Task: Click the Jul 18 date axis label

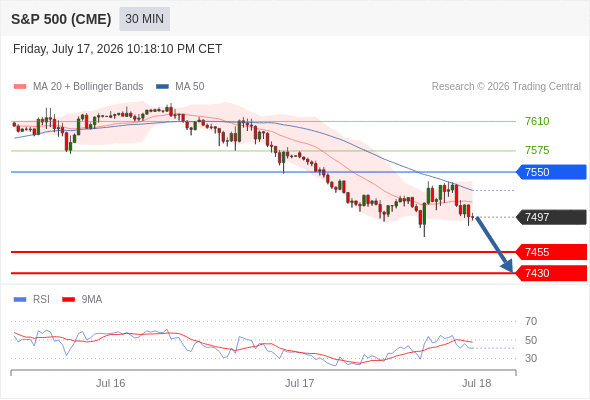Action: [x=476, y=383]
